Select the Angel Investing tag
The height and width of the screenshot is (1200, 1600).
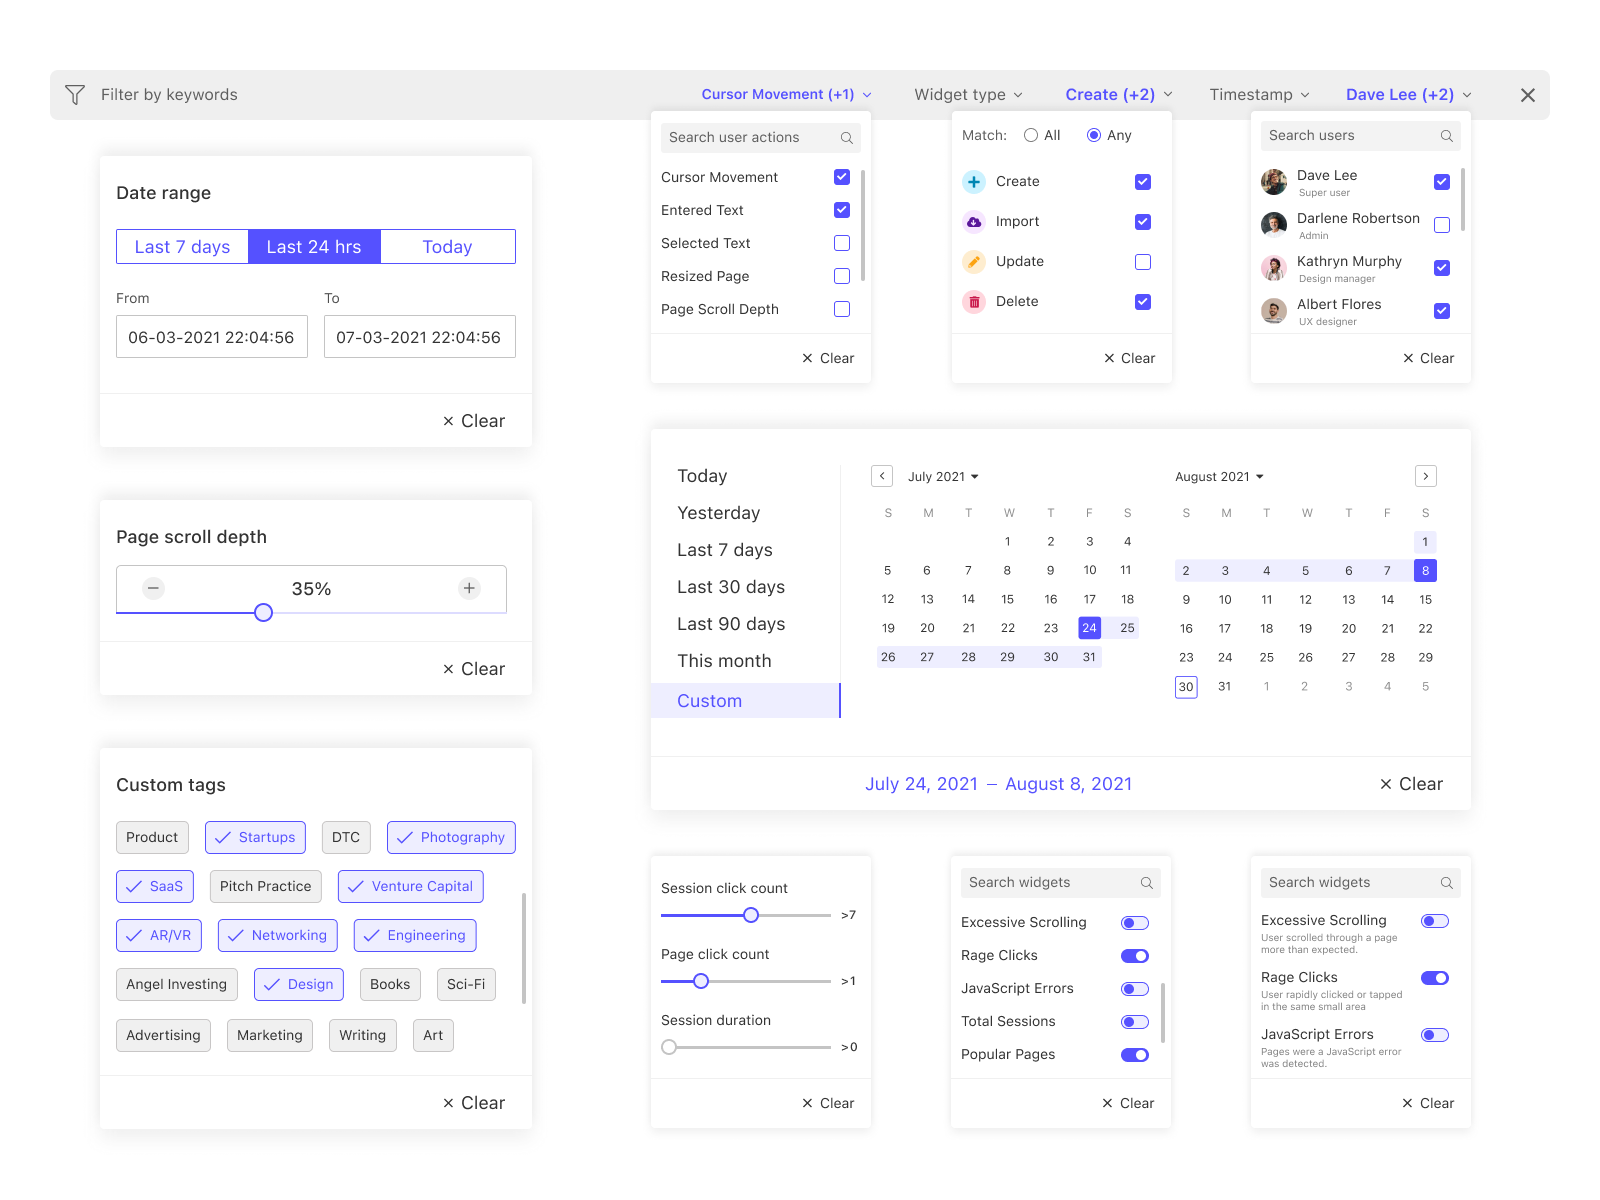177,985
